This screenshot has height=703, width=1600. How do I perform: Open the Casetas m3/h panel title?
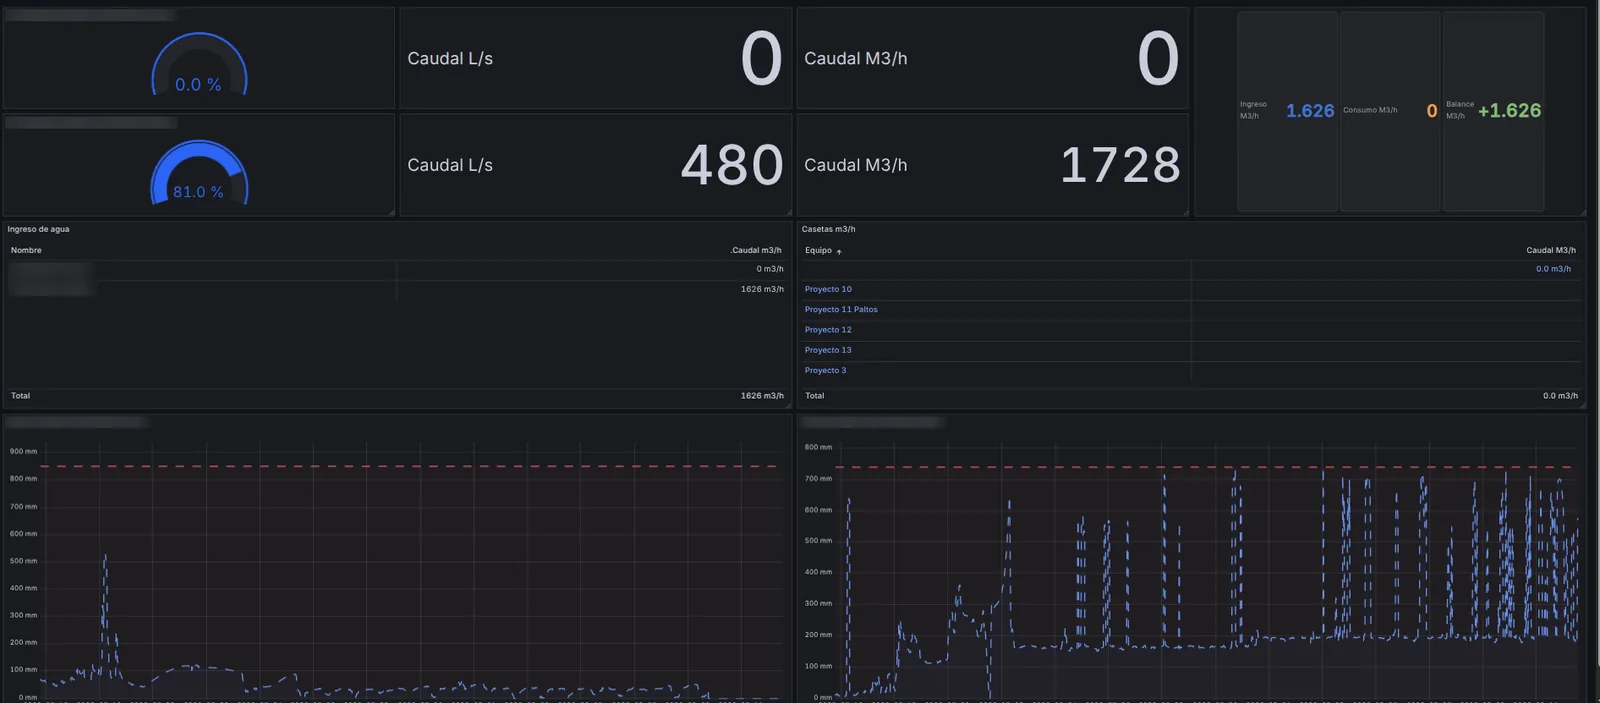coord(828,229)
